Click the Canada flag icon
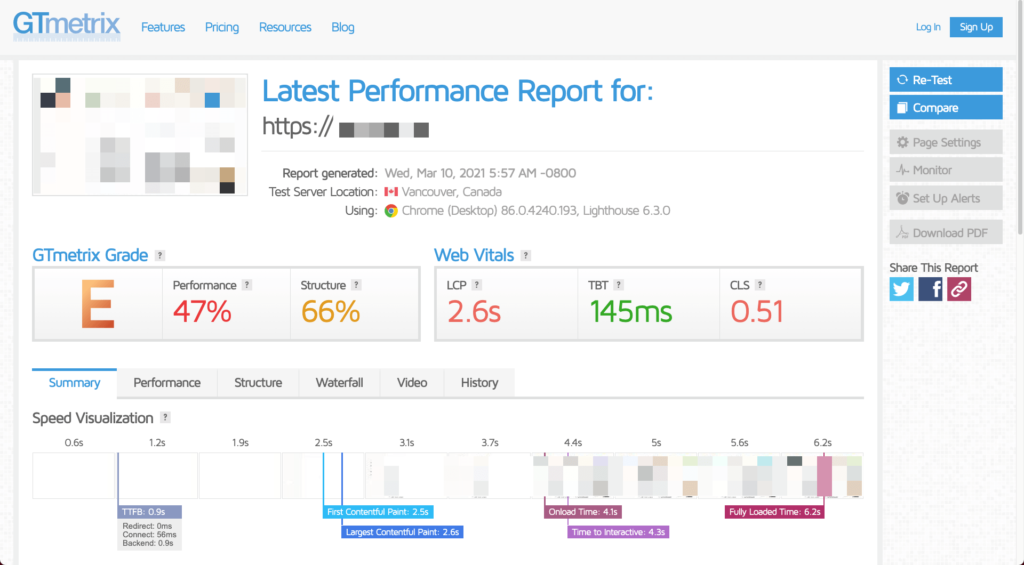Image resolution: width=1024 pixels, height=565 pixels. point(391,192)
